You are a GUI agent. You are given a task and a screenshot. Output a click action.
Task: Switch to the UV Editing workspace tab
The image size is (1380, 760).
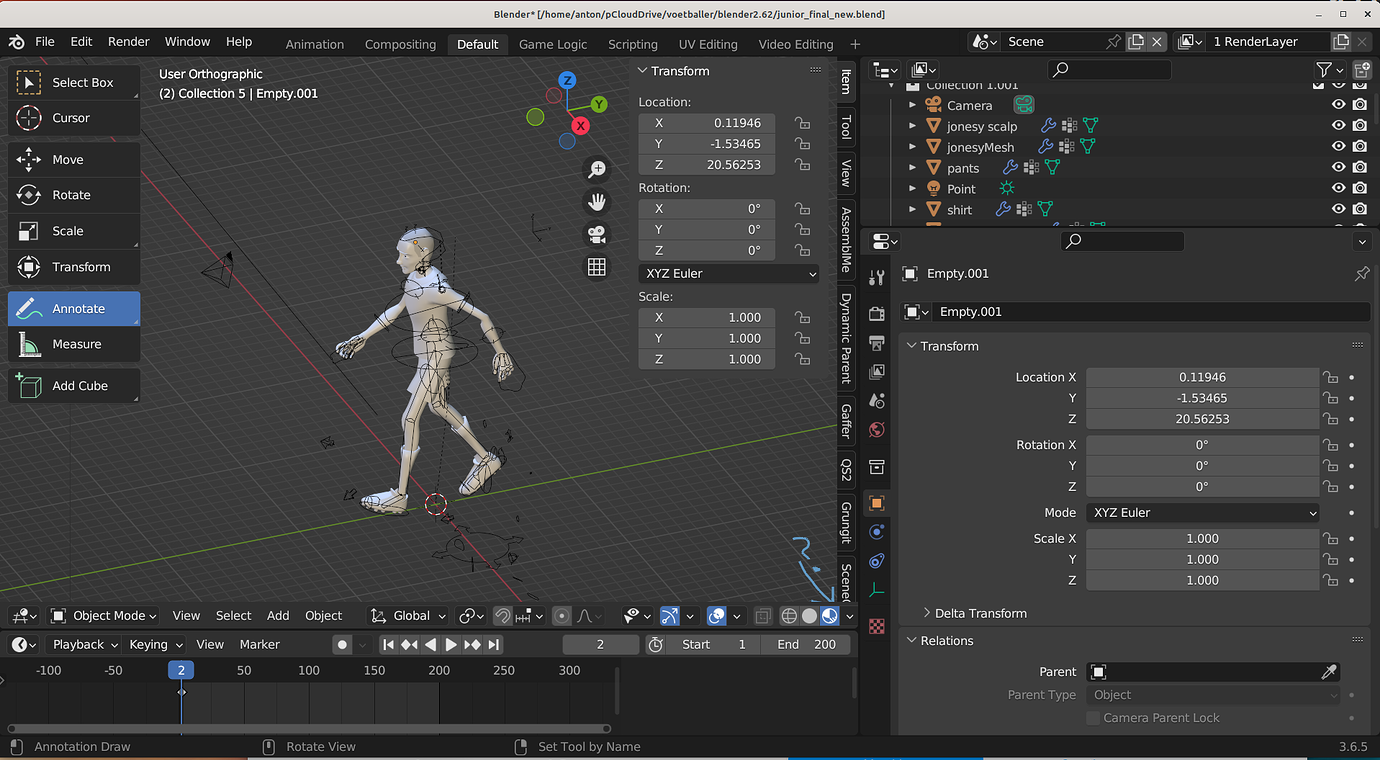pos(708,44)
